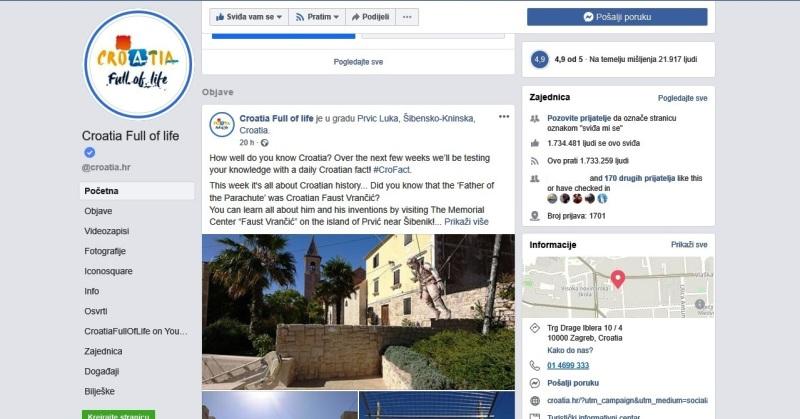Open the 'Događaji' sidebar tab
The height and width of the screenshot is (419, 800).
(x=102, y=371)
